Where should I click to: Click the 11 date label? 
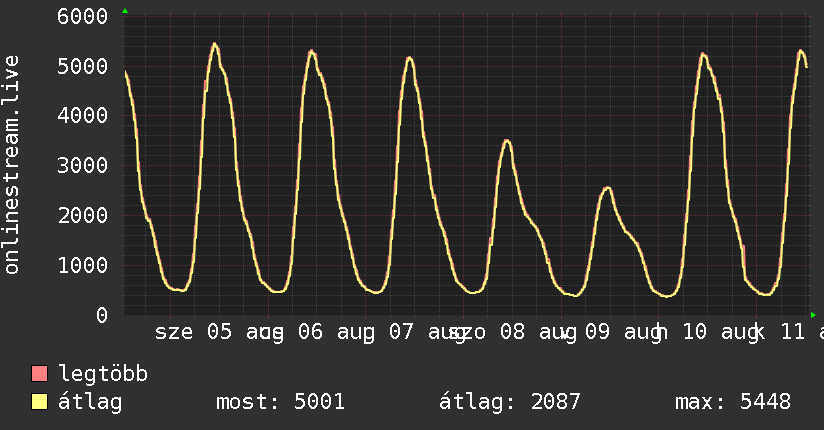pyautogui.click(x=793, y=332)
